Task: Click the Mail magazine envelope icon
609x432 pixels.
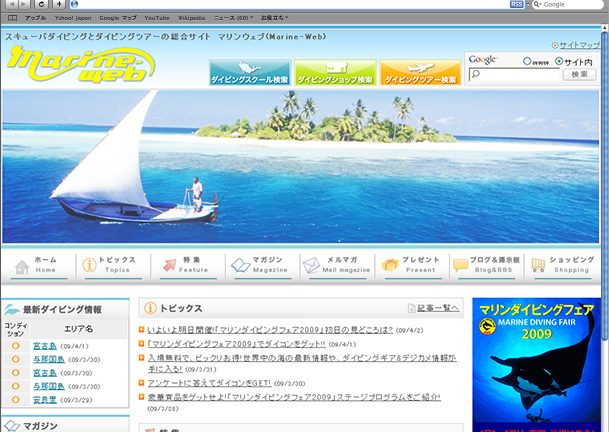Action: [x=313, y=265]
